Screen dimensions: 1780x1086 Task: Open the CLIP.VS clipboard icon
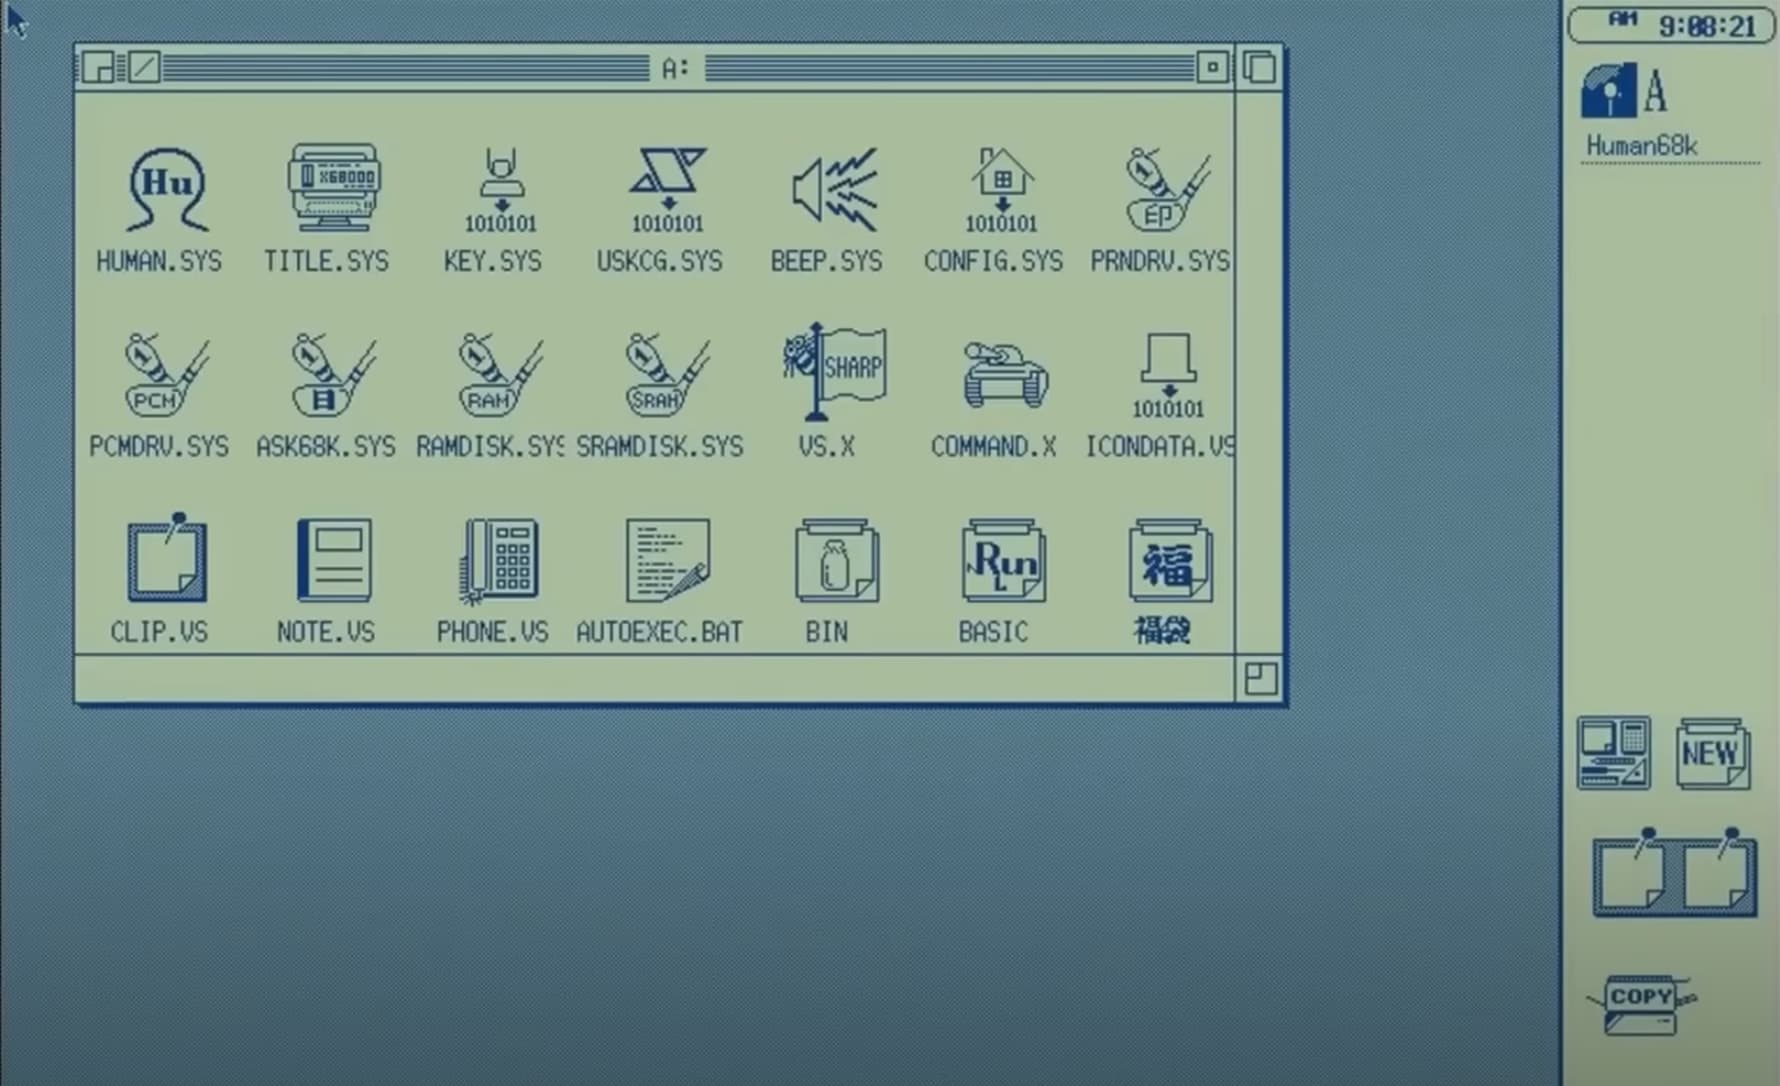[167, 558]
